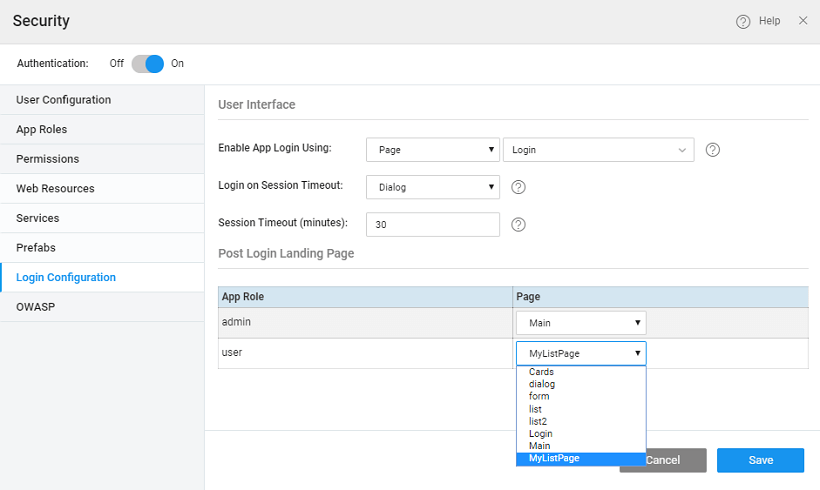
Task: Open admin role landing page dropdown
Action: (x=581, y=323)
